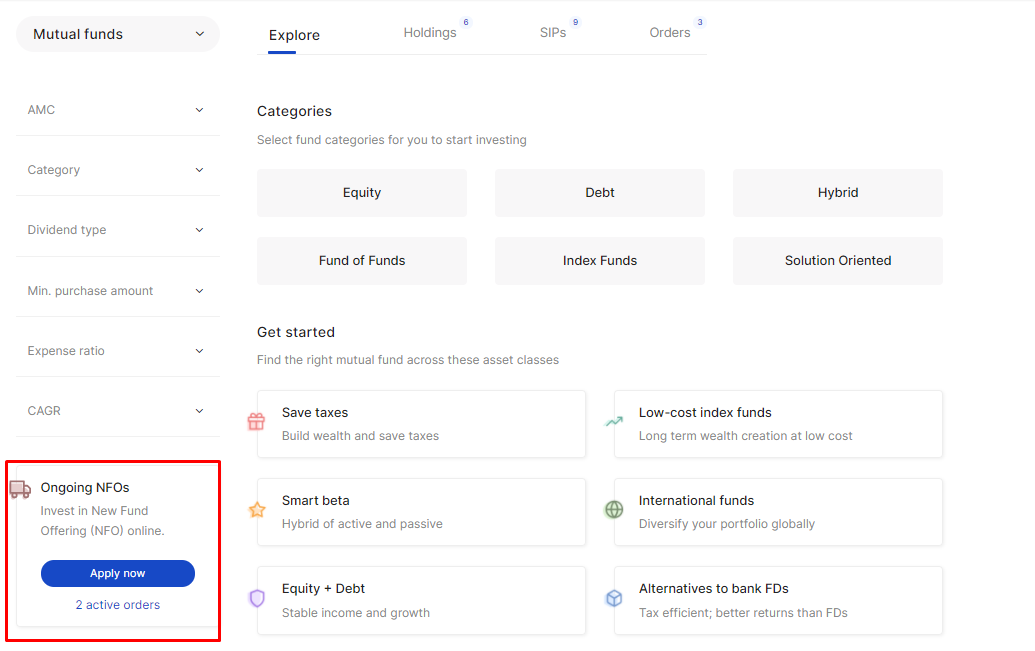This screenshot has width=1035, height=651.
Task: Expand the Expense ratio filter
Action: pyautogui.click(x=117, y=351)
